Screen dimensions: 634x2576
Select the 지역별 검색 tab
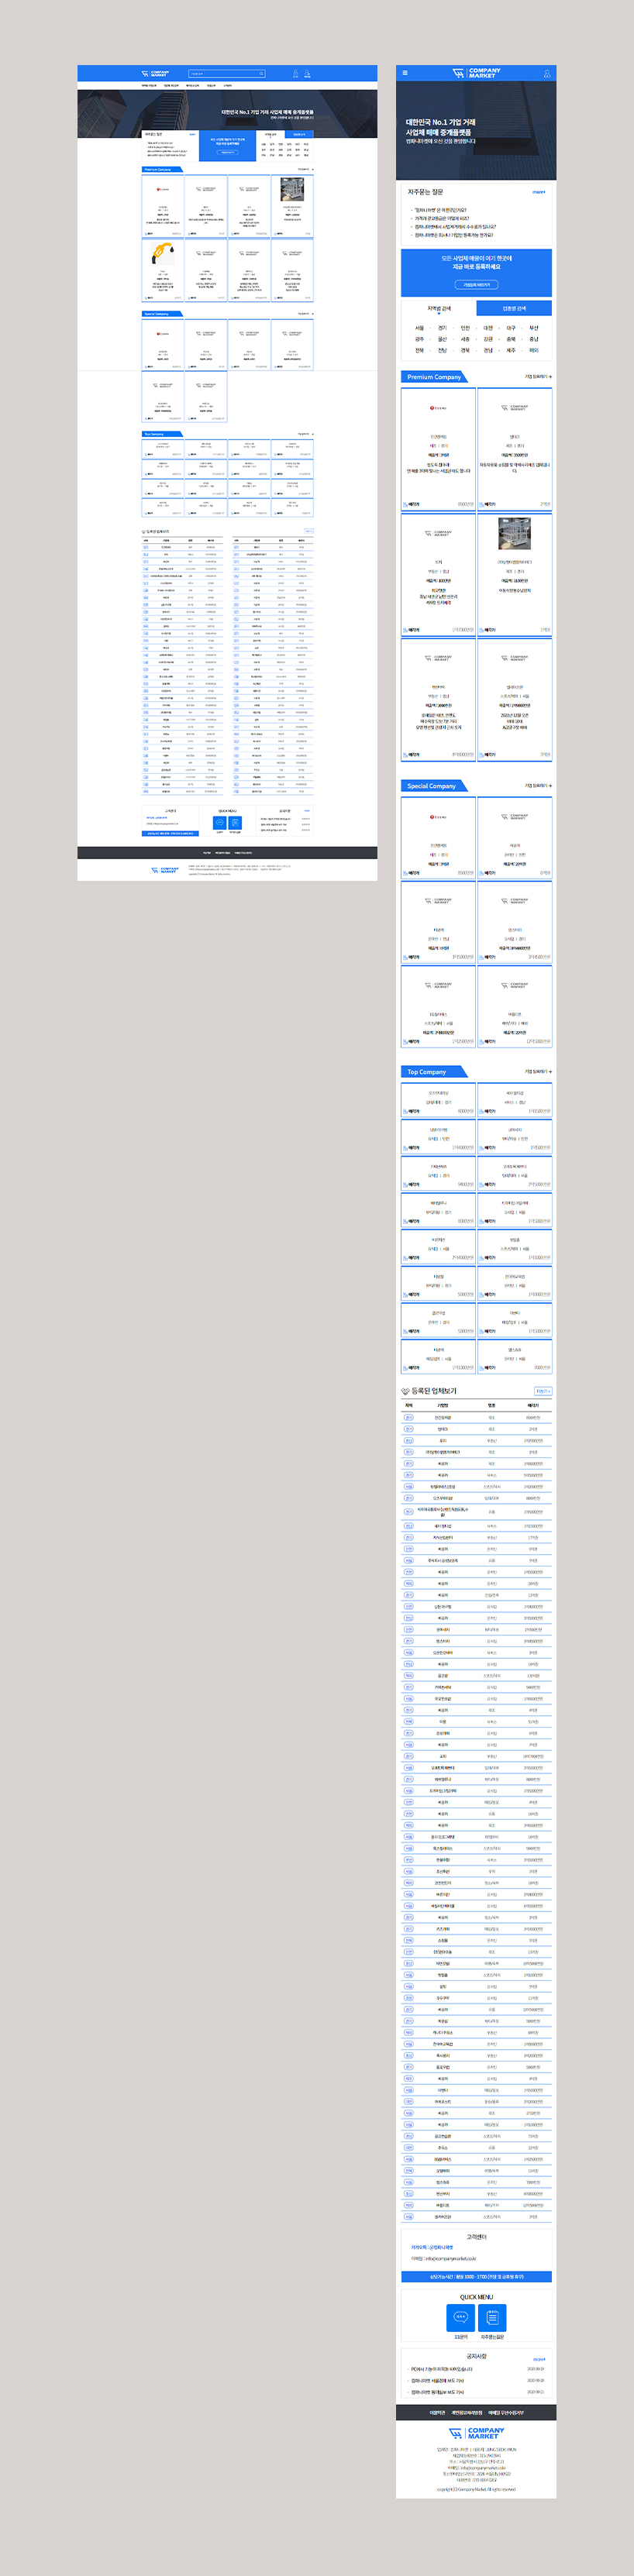coord(439,309)
